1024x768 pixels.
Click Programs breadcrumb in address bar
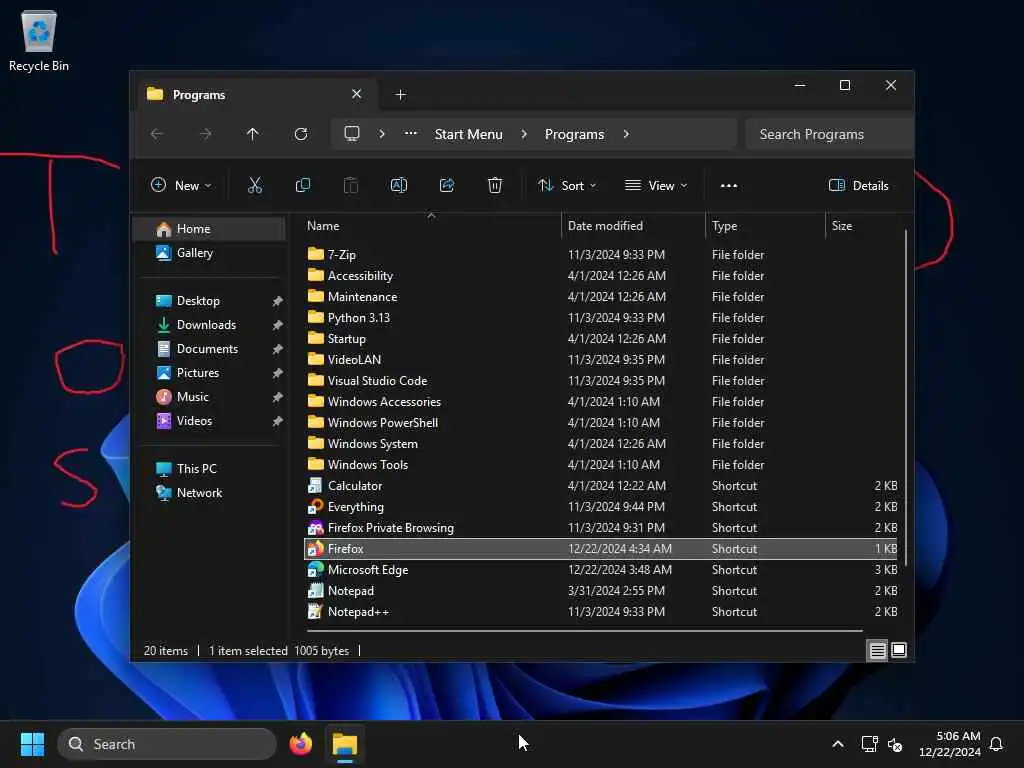tap(574, 134)
